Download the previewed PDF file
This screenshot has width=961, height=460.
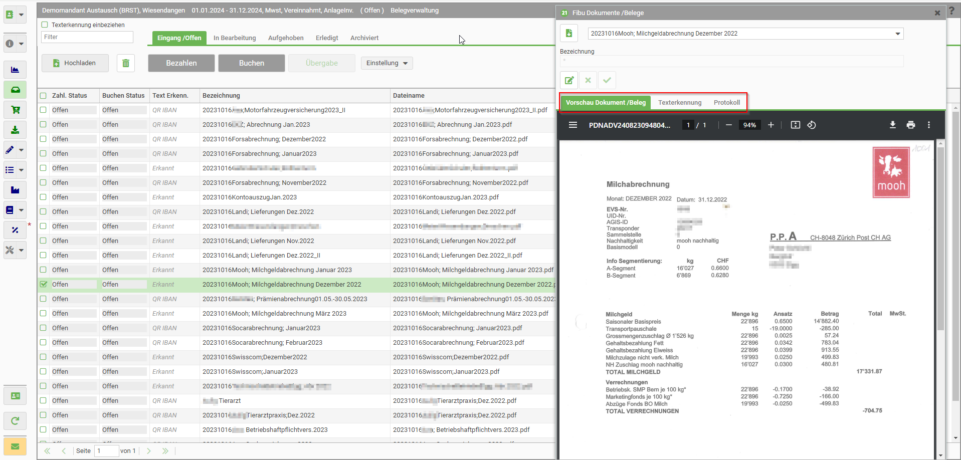(x=893, y=125)
